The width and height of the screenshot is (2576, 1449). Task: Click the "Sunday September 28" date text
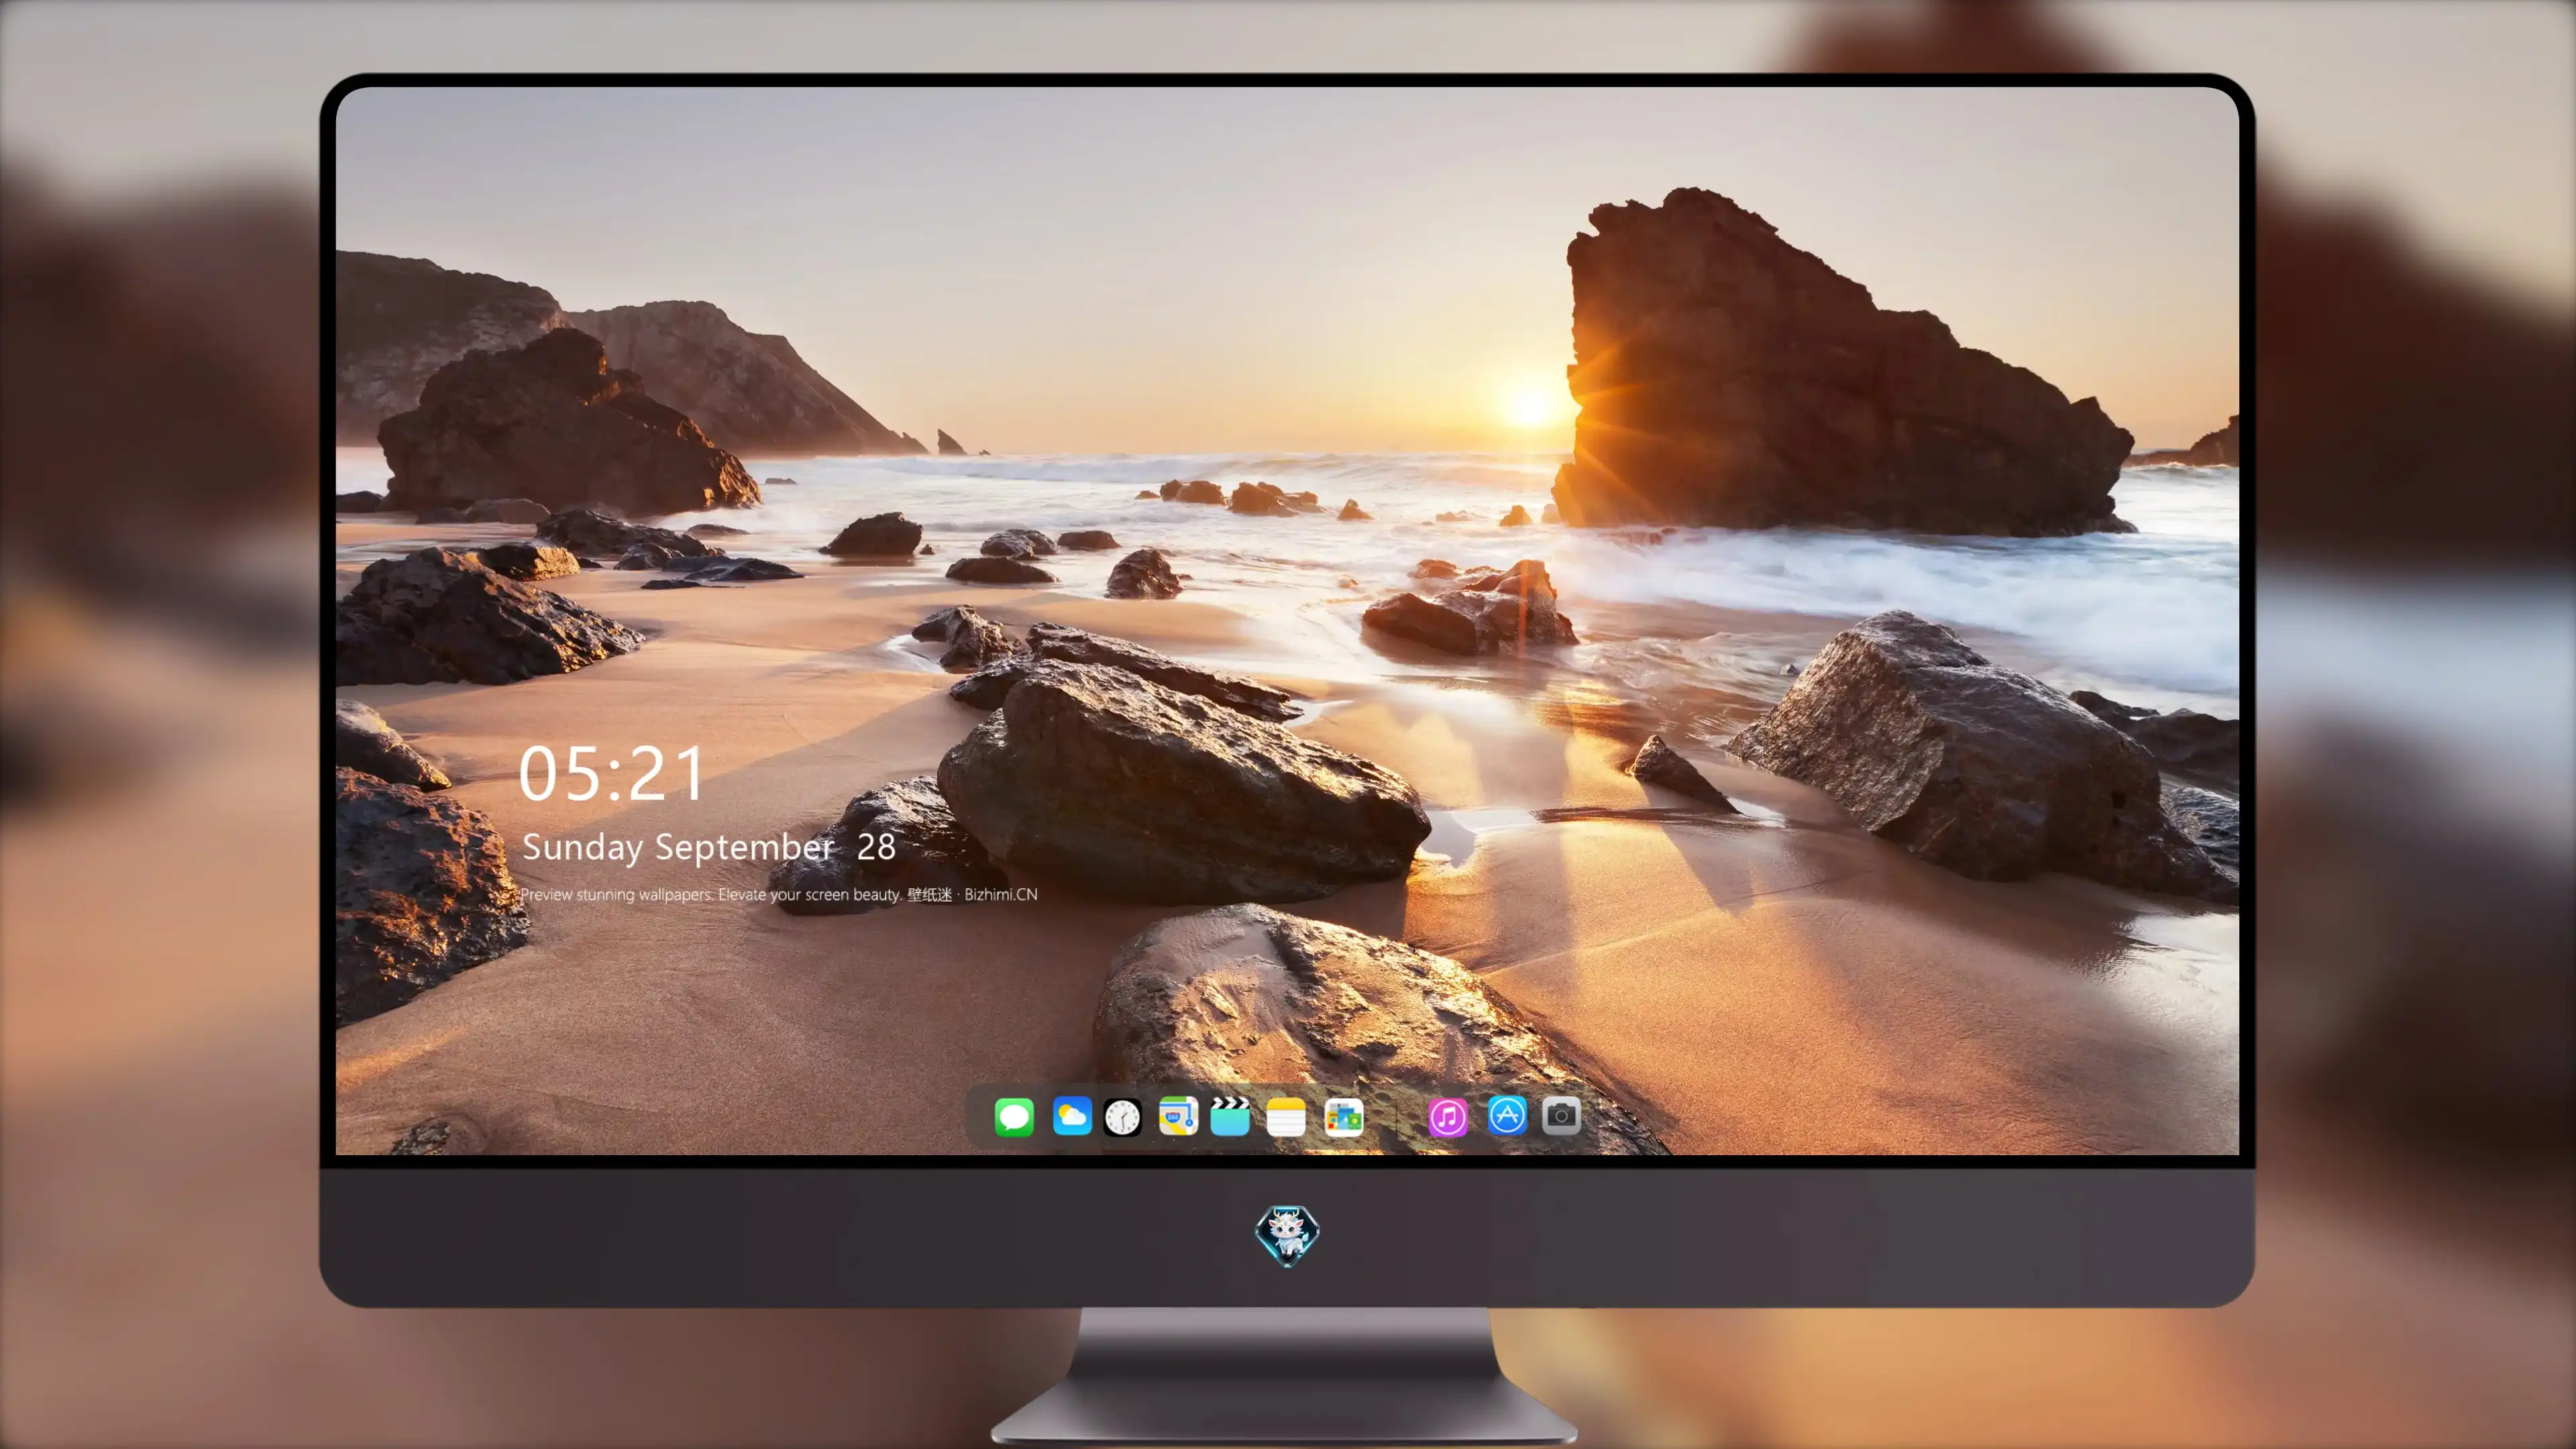(x=708, y=847)
